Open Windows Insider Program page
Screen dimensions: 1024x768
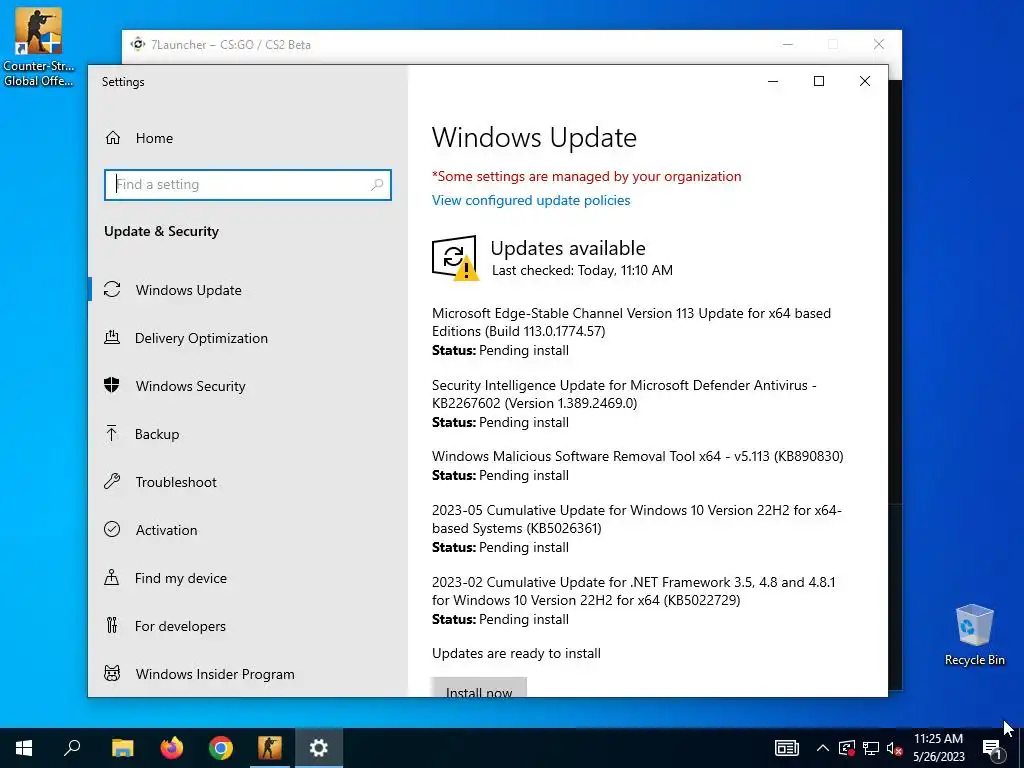tap(248, 674)
